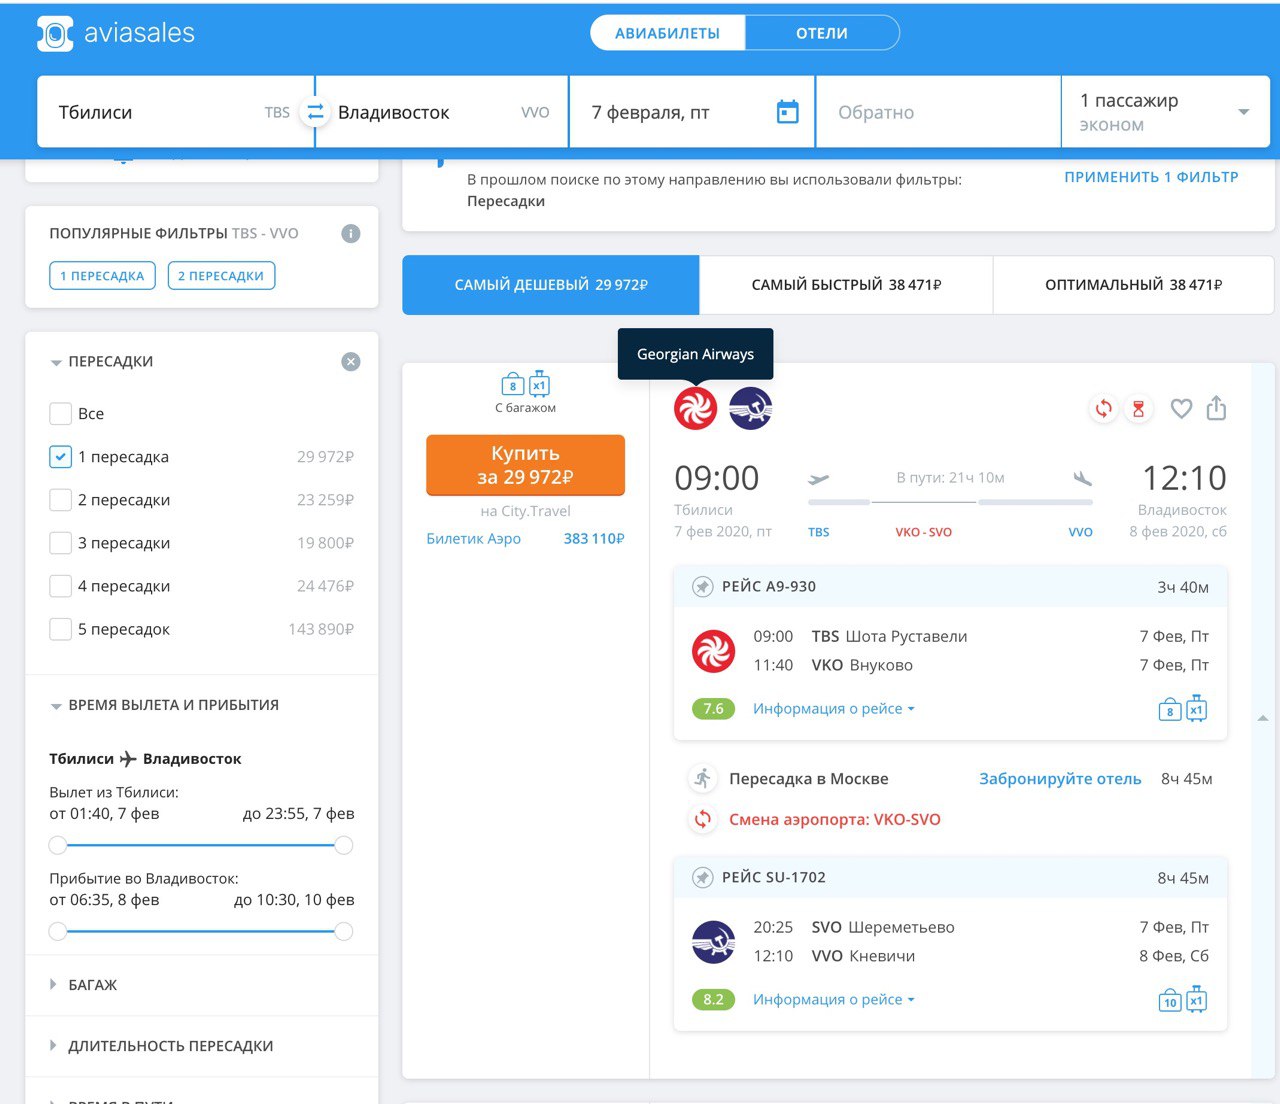Click the long layover hourglass icon
1280x1104 pixels.
pos(1138,408)
